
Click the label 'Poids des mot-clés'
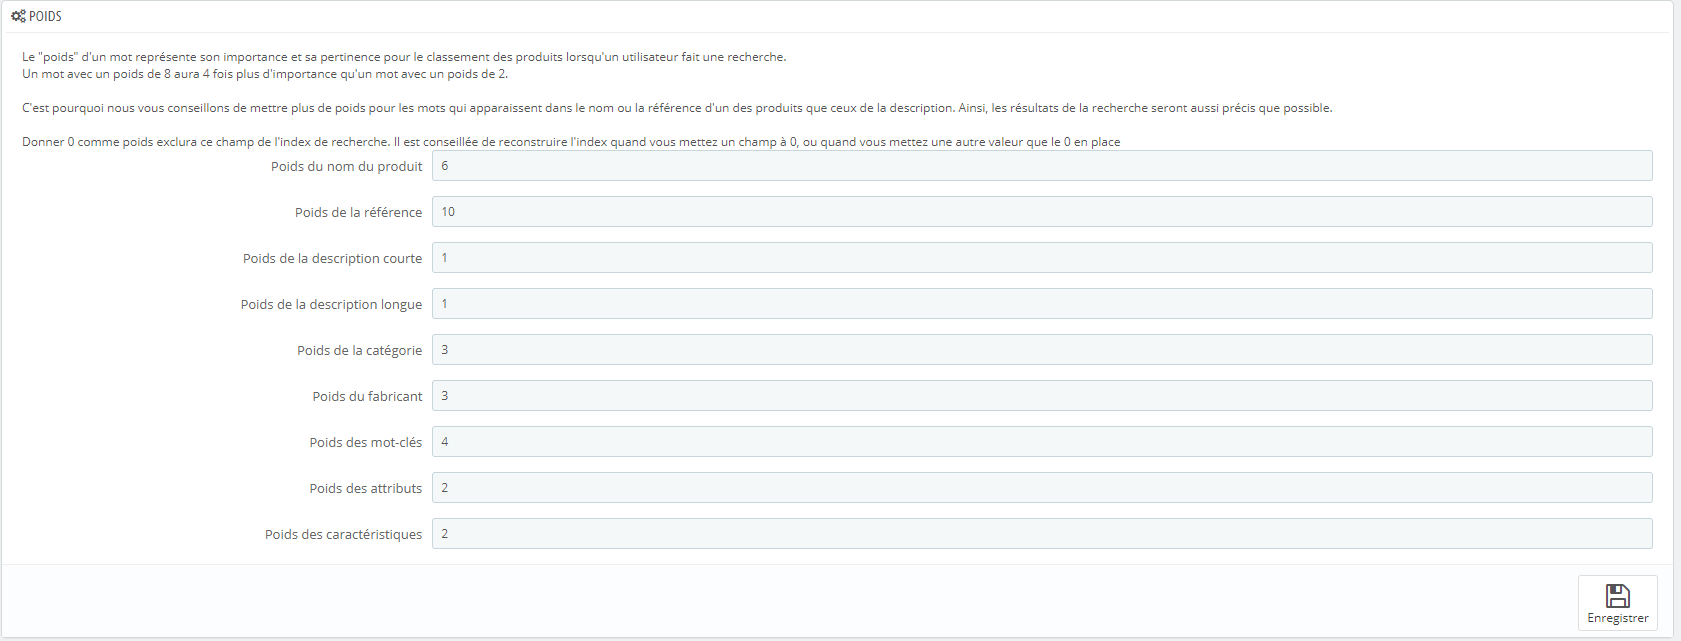click(366, 443)
